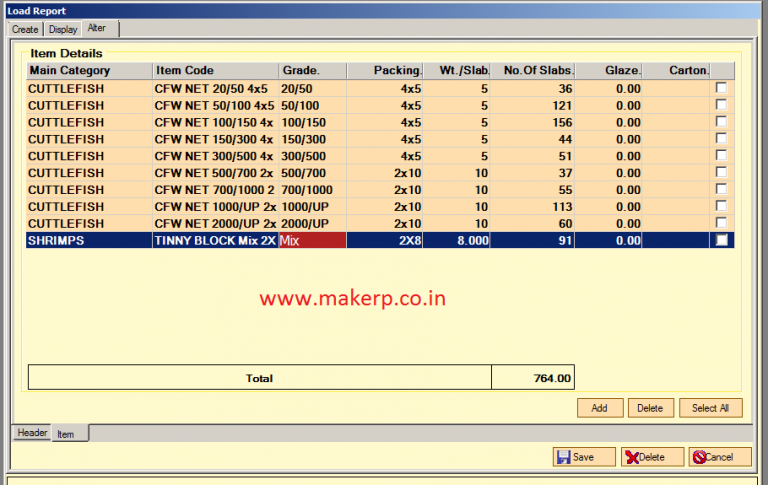This screenshot has width=768, height=485.
Task: Select the CFW NET 100/150 item row
Action: coord(214,122)
